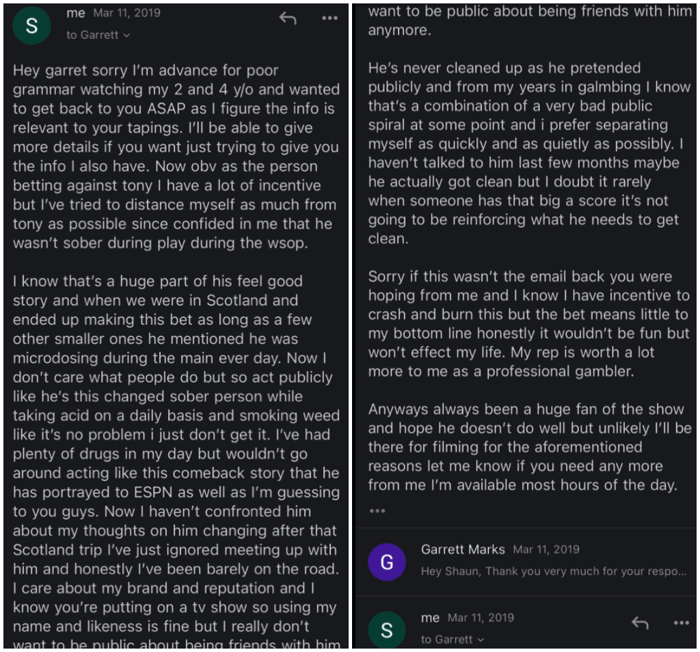700x652 pixels.
Task: Show trimmed content via ellipsis below email
Action: tap(377, 511)
